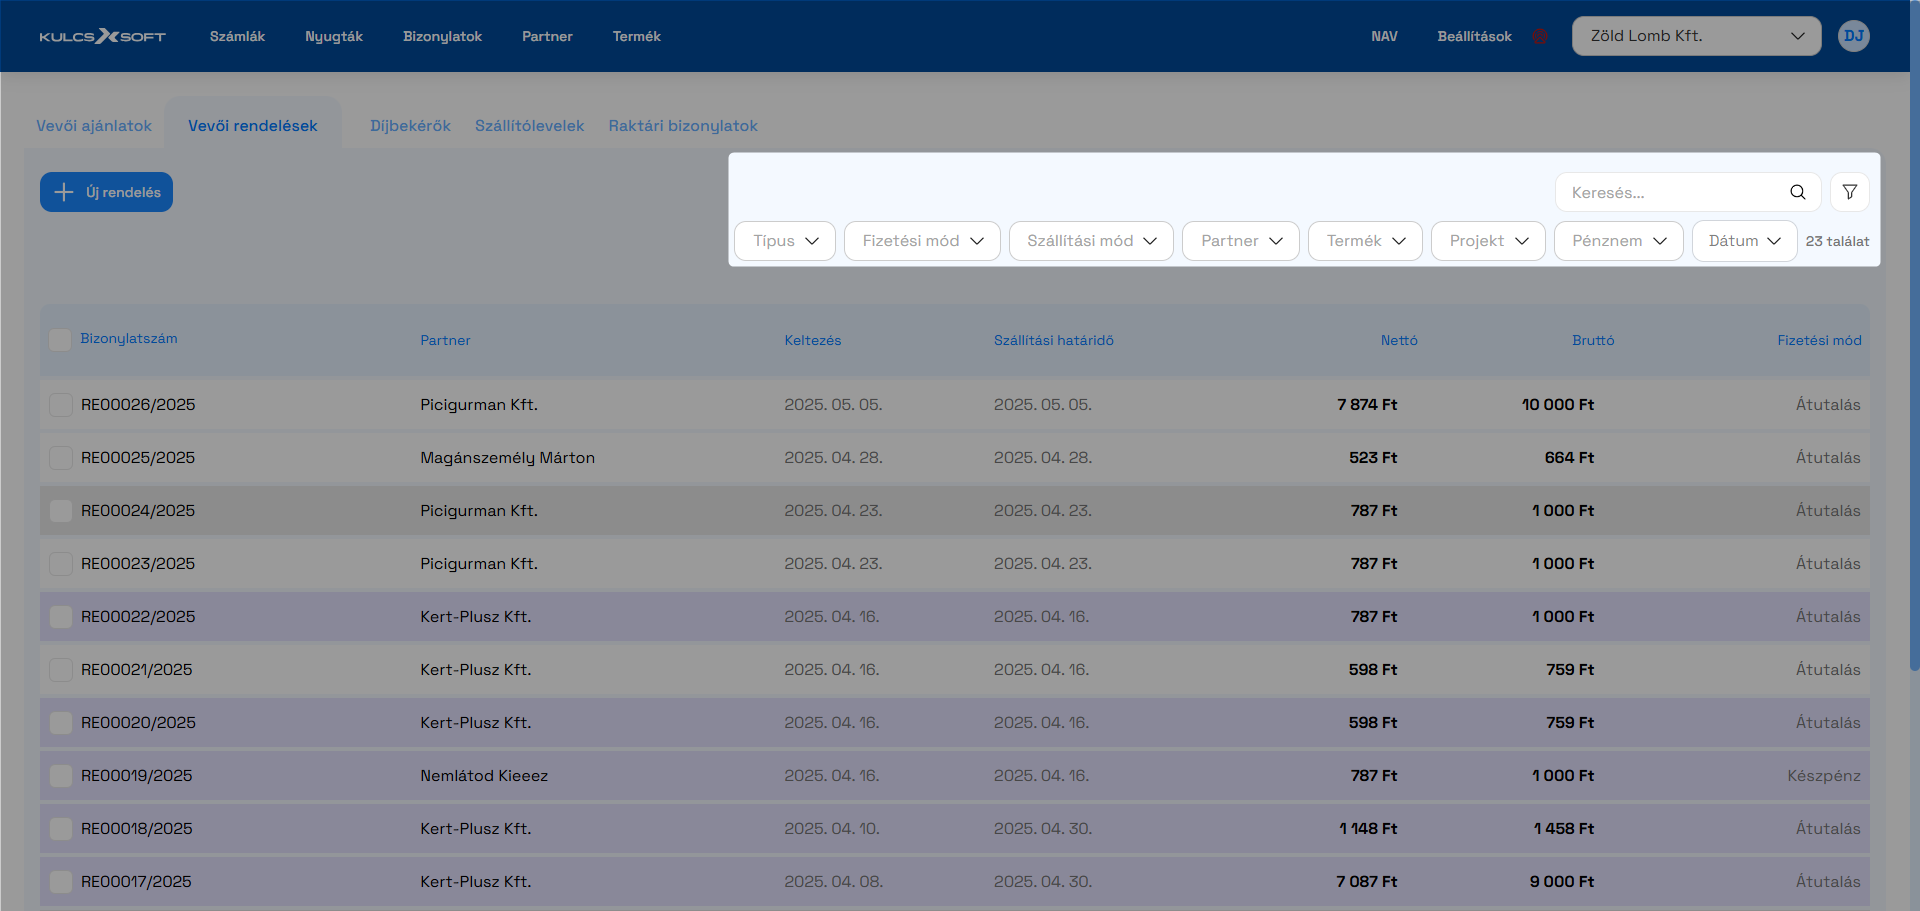Open the NAV menu
Image resolution: width=1920 pixels, height=911 pixels.
(x=1384, y=36)
